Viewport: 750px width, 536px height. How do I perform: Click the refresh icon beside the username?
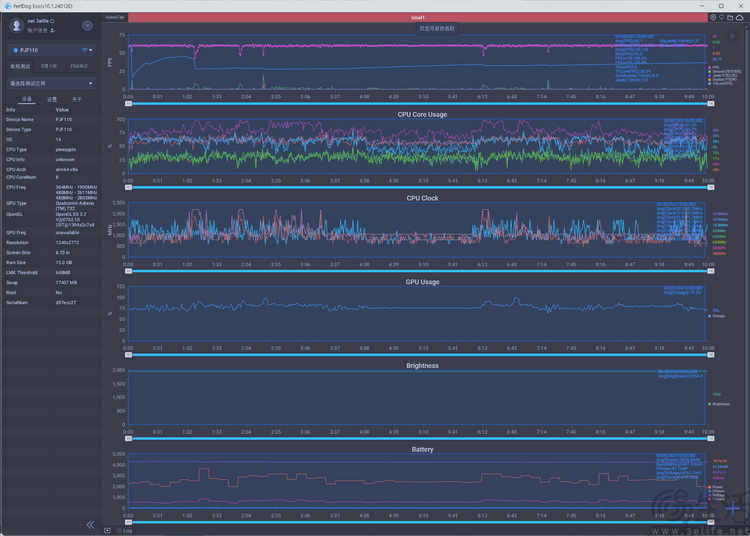(x=52, y=21)
